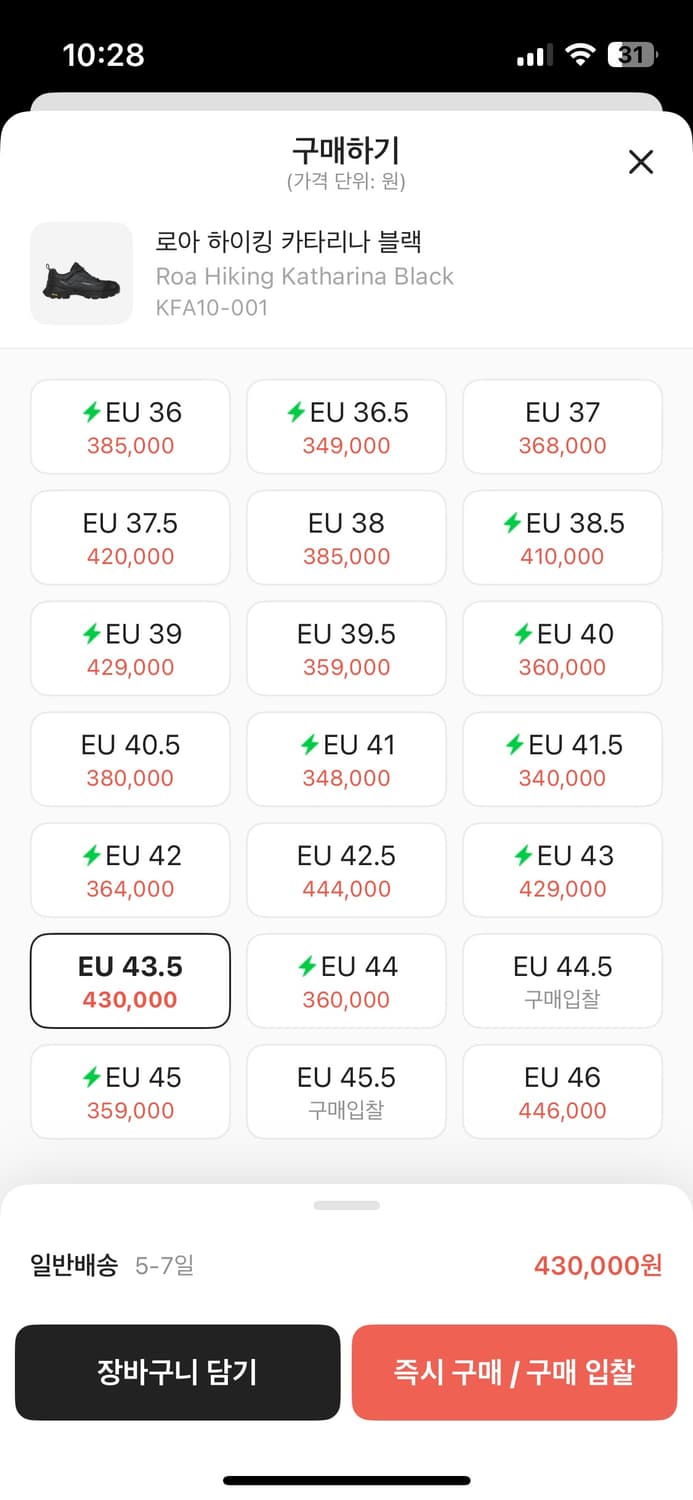Select EU 45.5 marked 구매입찰
This screenshot has width=693, height=1500.
[345, 1092]
